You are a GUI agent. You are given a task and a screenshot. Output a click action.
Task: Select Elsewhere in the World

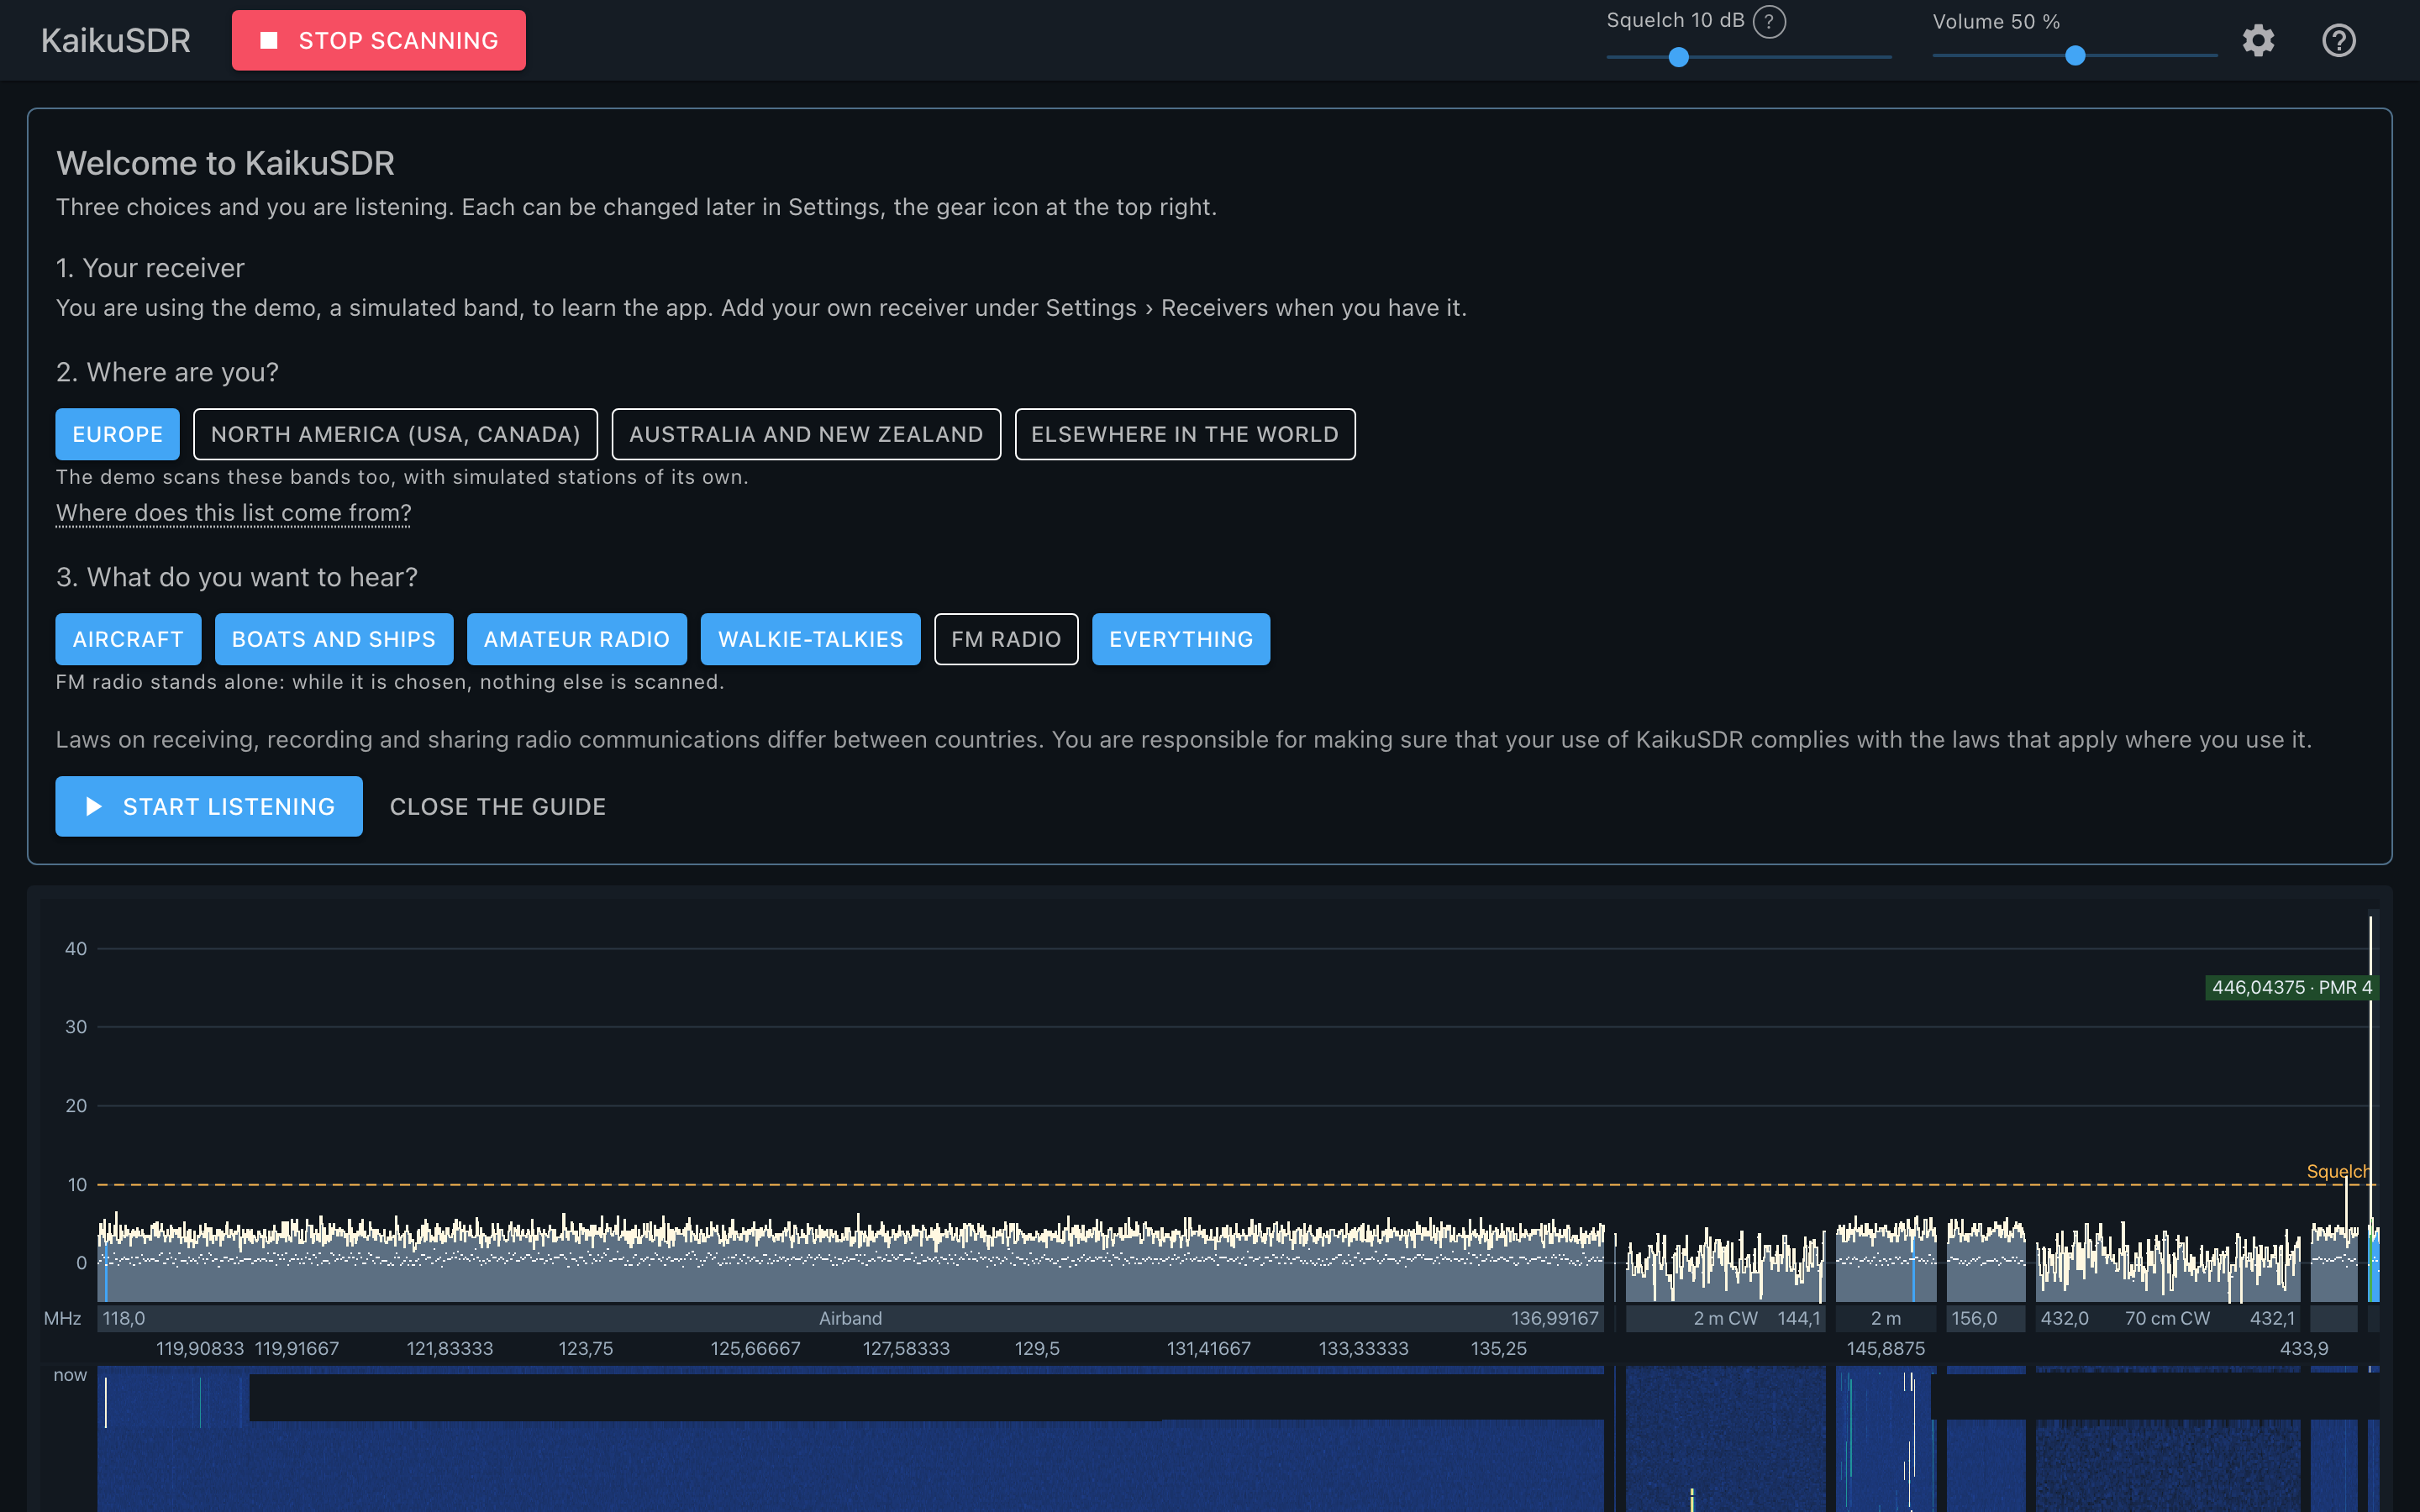click(1185, 434)
